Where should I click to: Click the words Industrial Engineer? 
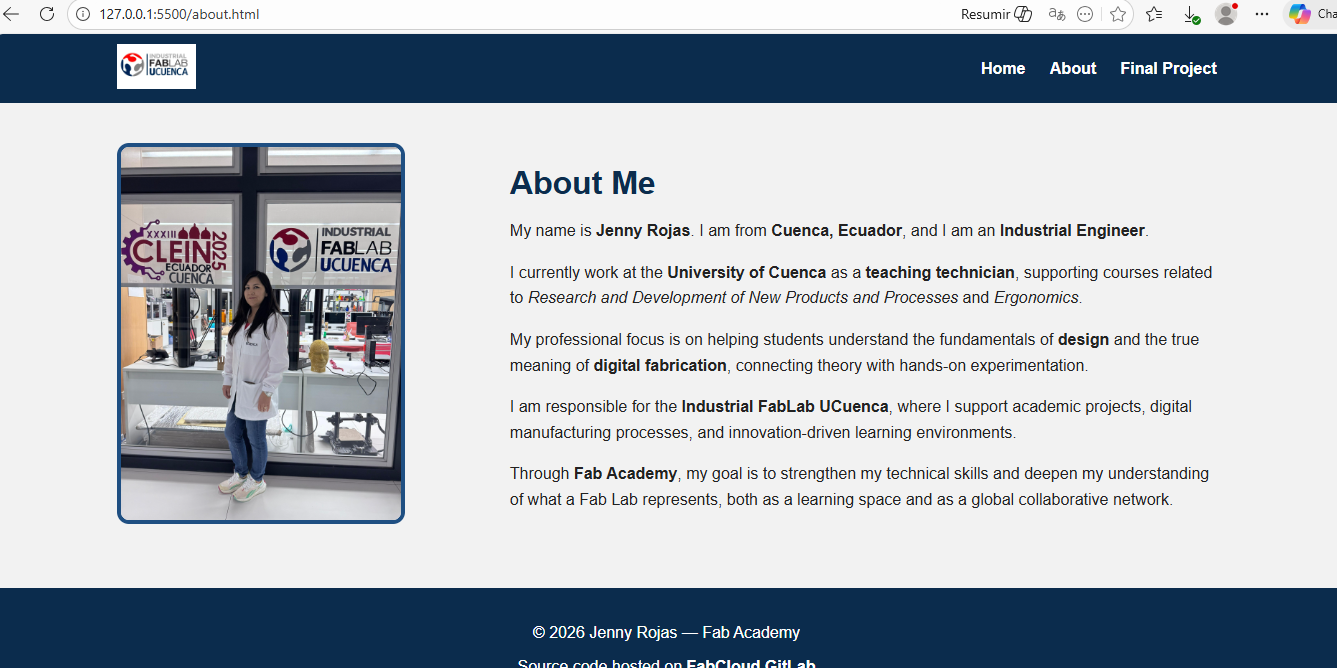(1072, 230)
